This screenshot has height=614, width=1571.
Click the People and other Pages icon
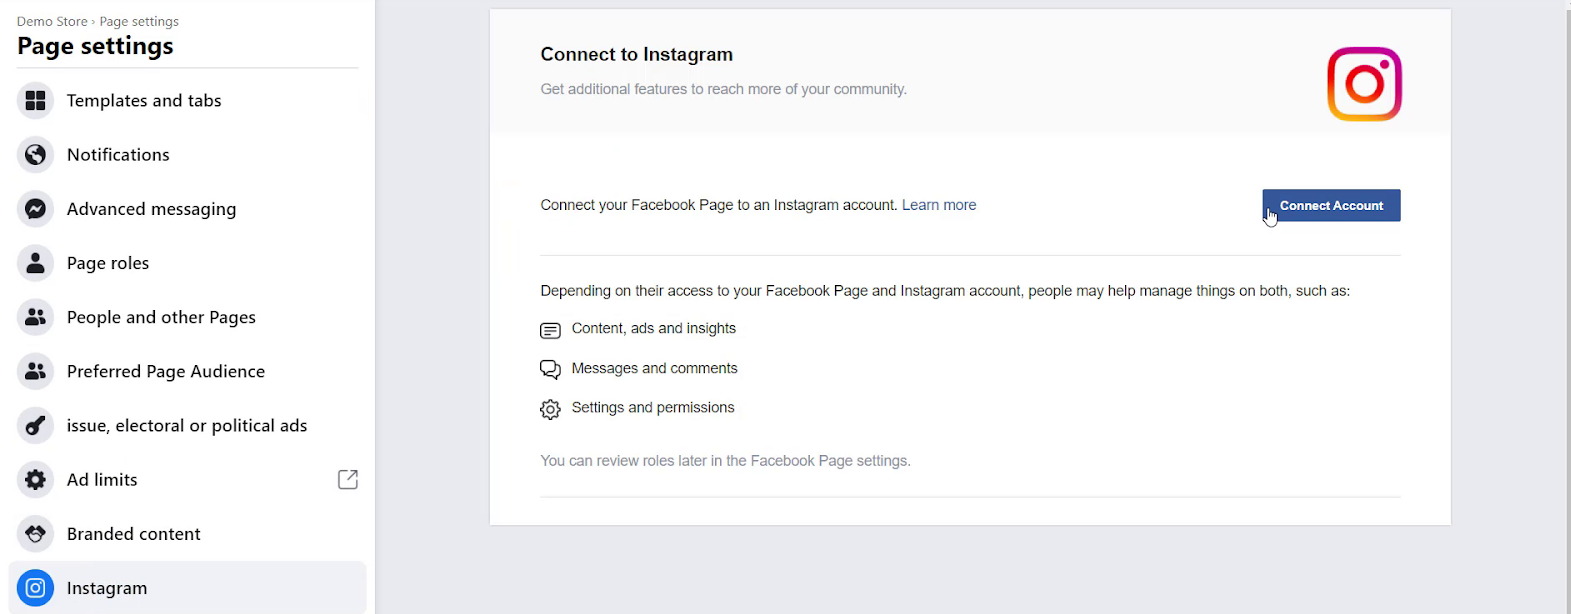click(x=35, y=317)
